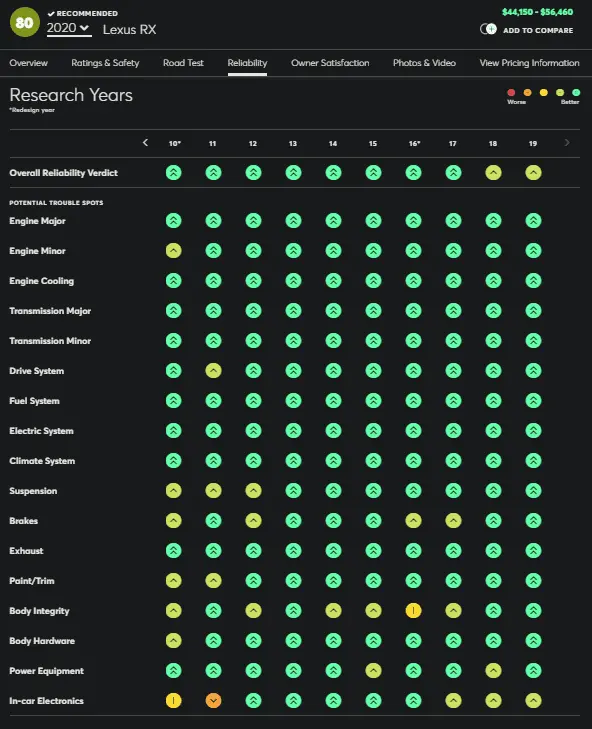Open the Overview tab
This screenshot has width=592, height=729.
(x=28, y=63)
